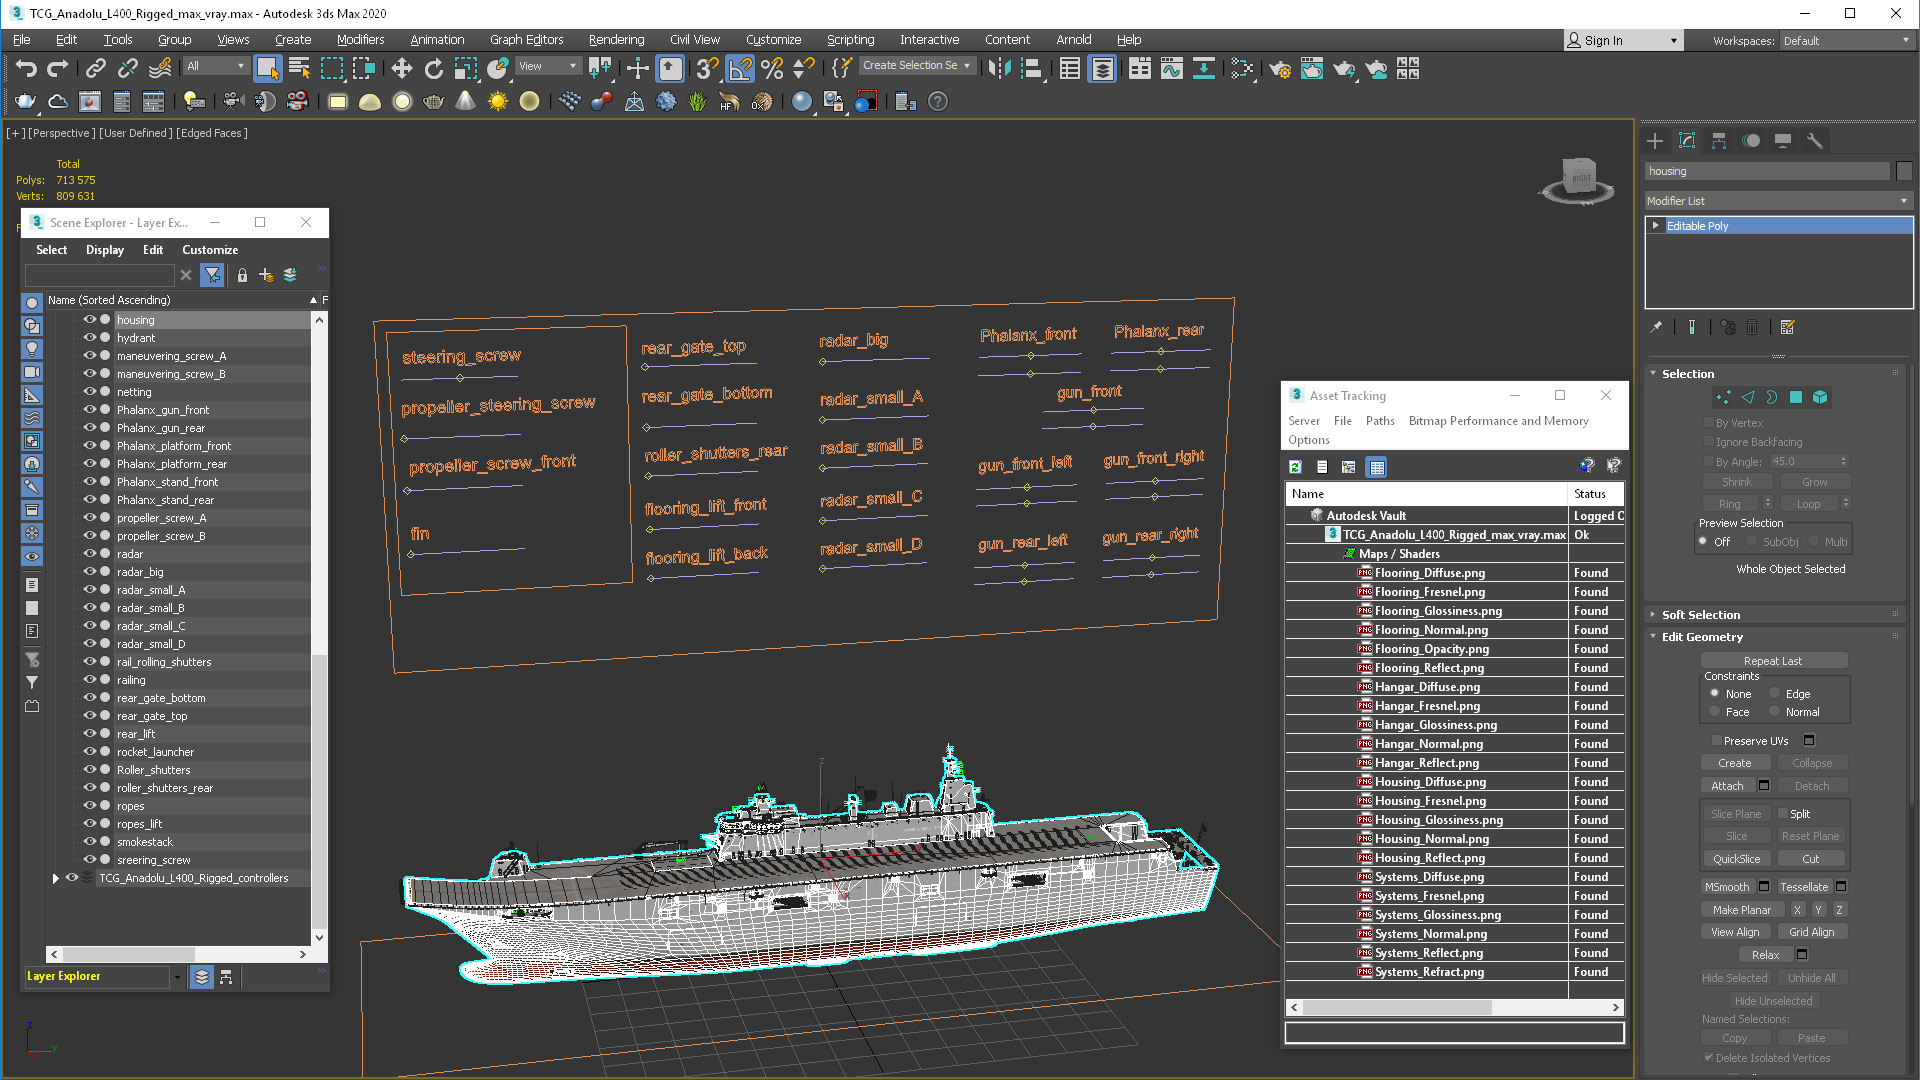Open the Sign In dropdown

[x=1623, y=41]
